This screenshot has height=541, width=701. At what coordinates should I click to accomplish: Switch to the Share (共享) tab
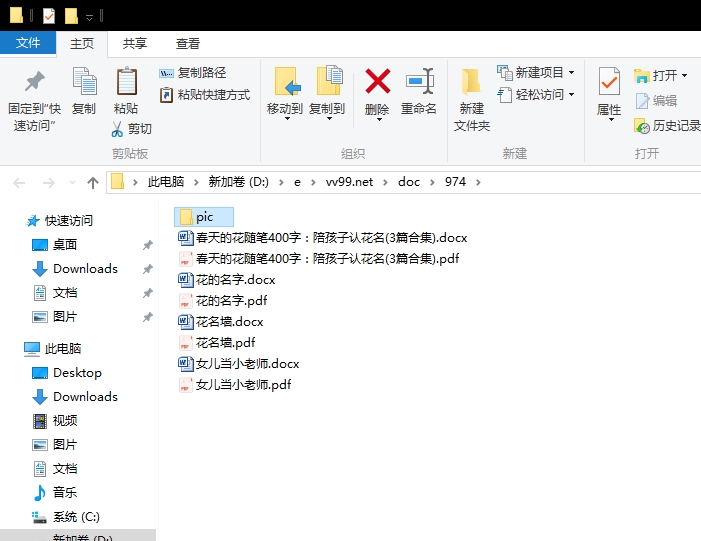tap(135, 44)
